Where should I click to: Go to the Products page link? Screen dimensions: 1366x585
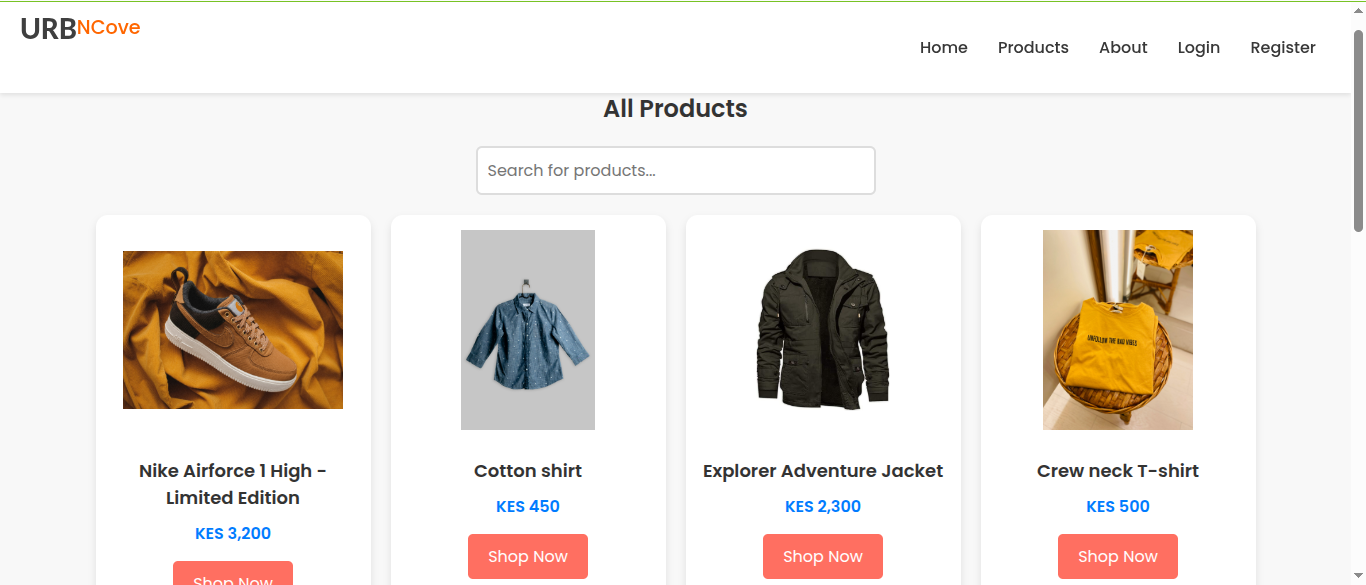(x=1033, y=47)
